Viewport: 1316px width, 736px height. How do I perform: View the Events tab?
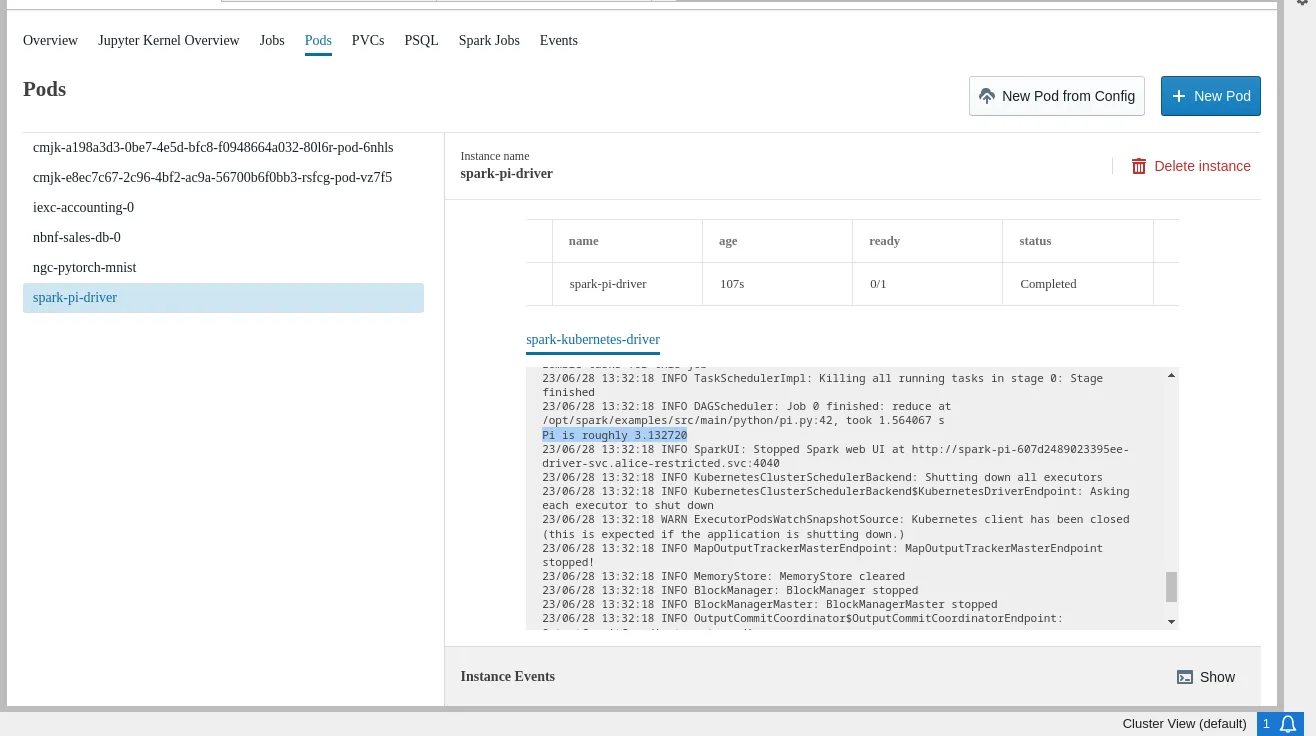click(x=558, y=41)
